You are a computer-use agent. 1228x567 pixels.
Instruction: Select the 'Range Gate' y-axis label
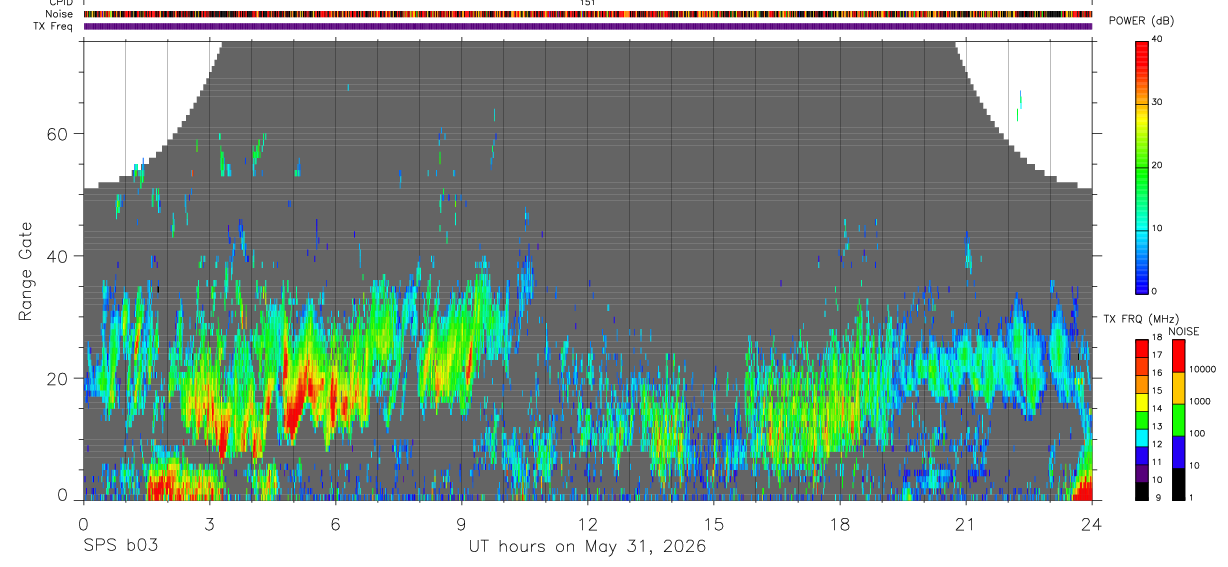(25, 271)
